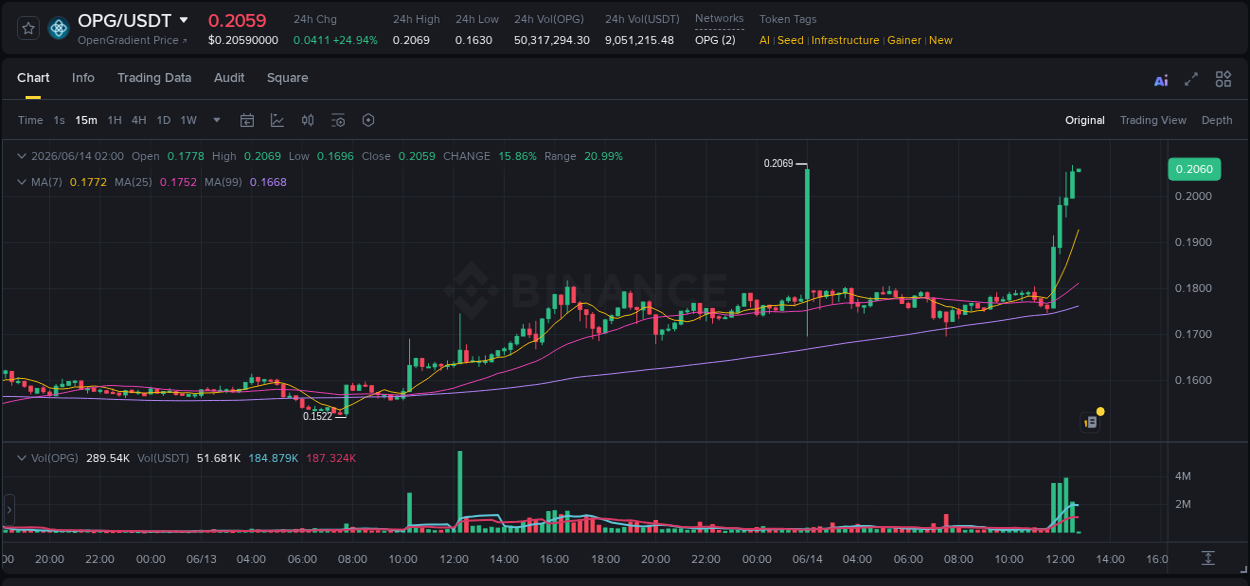Select the 15m chart interval
Viewport: 1250px width, 586px height.
[86, 120]
